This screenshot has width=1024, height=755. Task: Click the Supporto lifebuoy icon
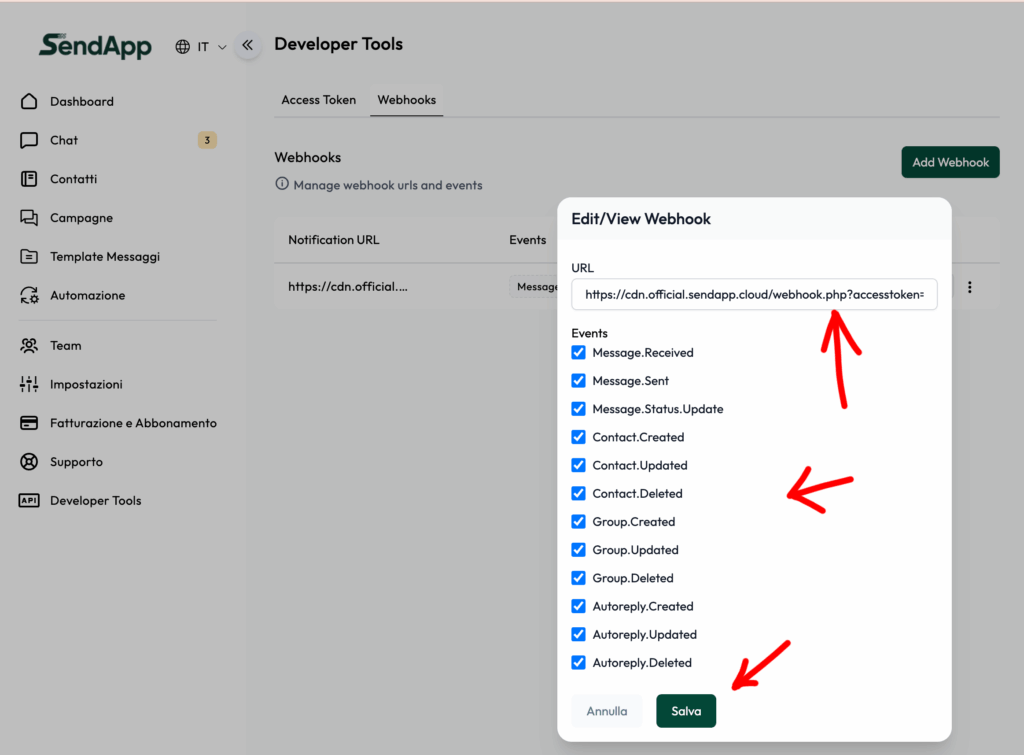click(x=29, y=462)
